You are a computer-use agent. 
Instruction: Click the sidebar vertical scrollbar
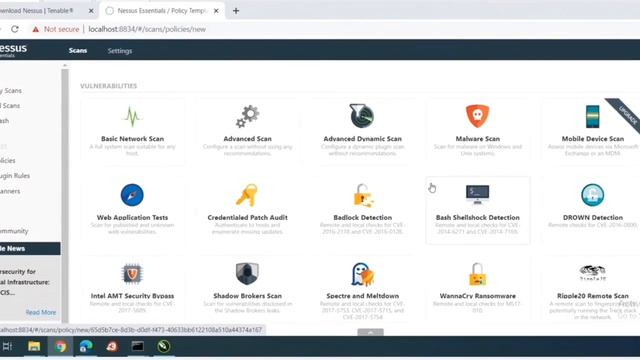pyautogui.click(x=64, y=196)
